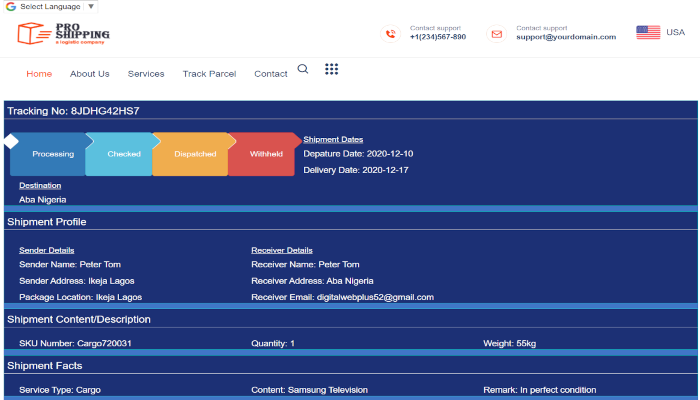Open the Select Language dropdown
700x400 pixels.
click(50, 6)
